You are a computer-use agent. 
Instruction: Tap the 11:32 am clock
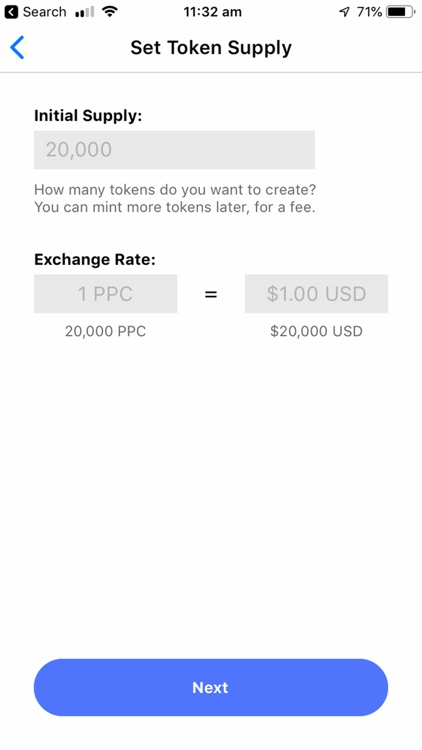(x=212, y=12)
